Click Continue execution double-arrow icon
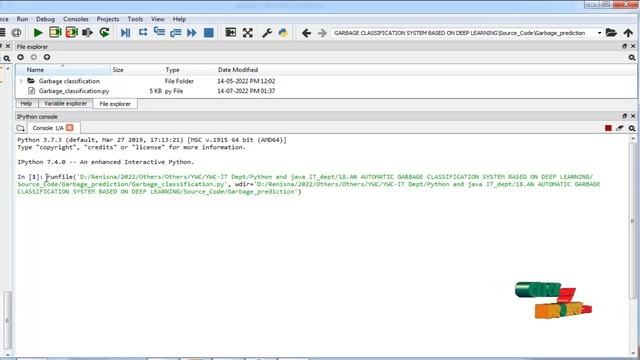640x360 pixels. coord(191,33)
